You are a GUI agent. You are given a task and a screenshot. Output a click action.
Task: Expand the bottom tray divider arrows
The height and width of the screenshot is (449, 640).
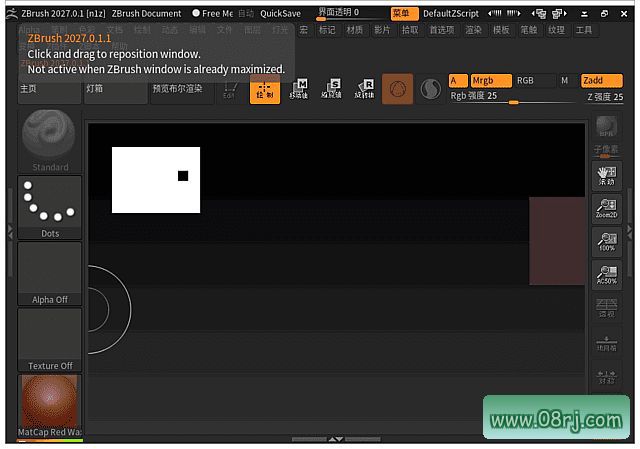(x=336, y=439)
